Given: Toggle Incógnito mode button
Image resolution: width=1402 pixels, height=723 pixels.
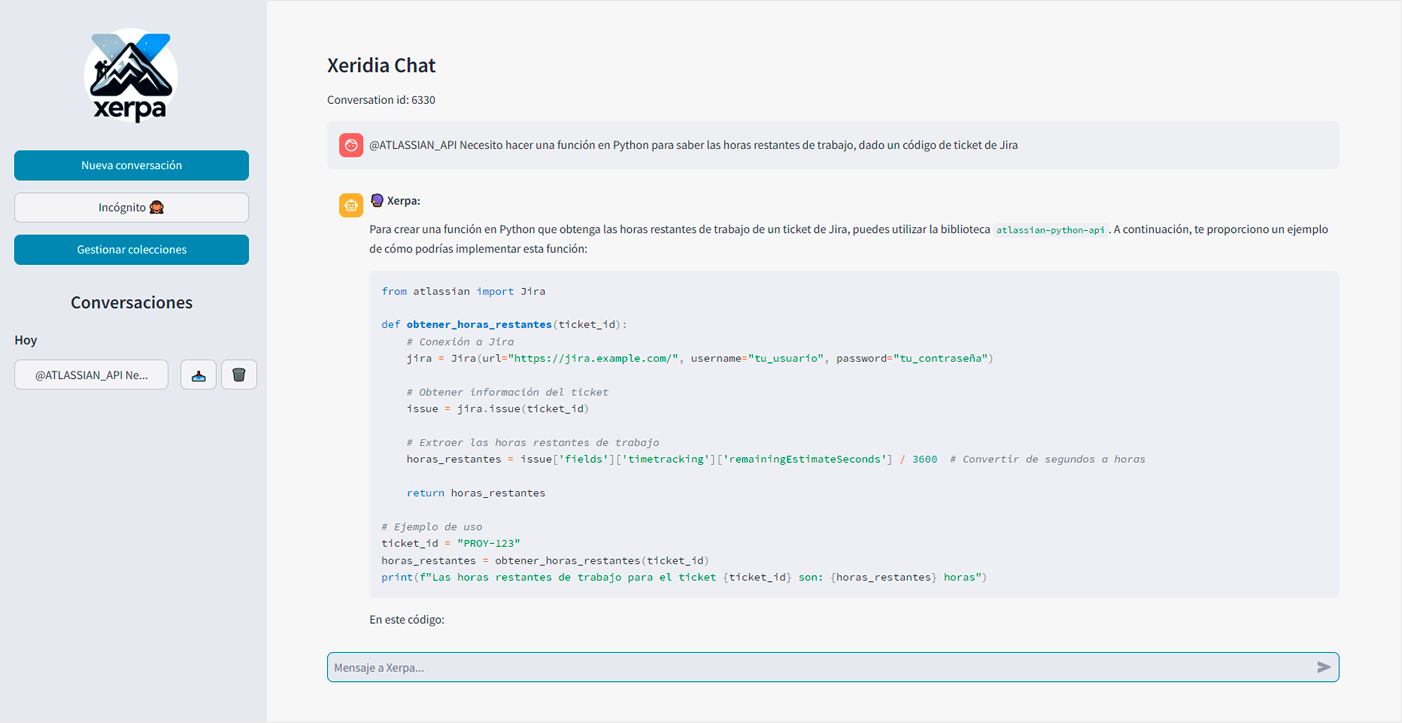Looking at the screenshot, I should (131, 207).
